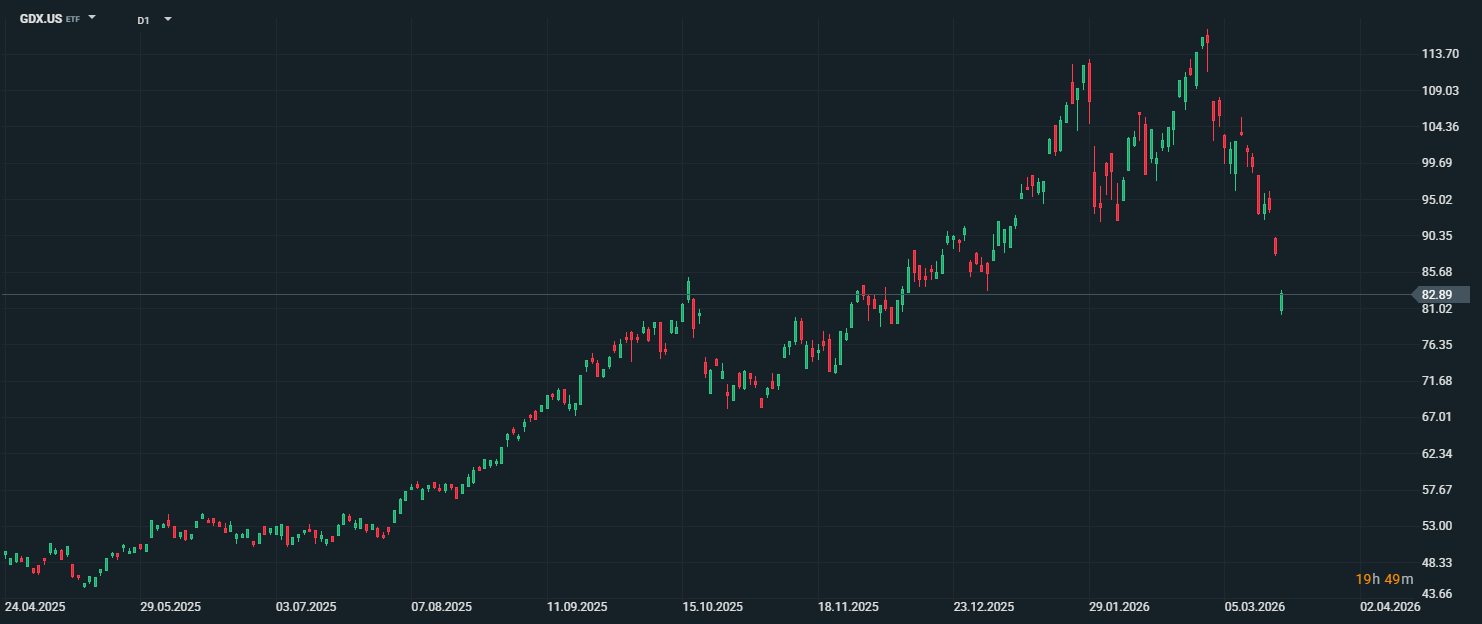
Task: Click the 19h 49m candle countdown timer
Action: pos(1384,579)
